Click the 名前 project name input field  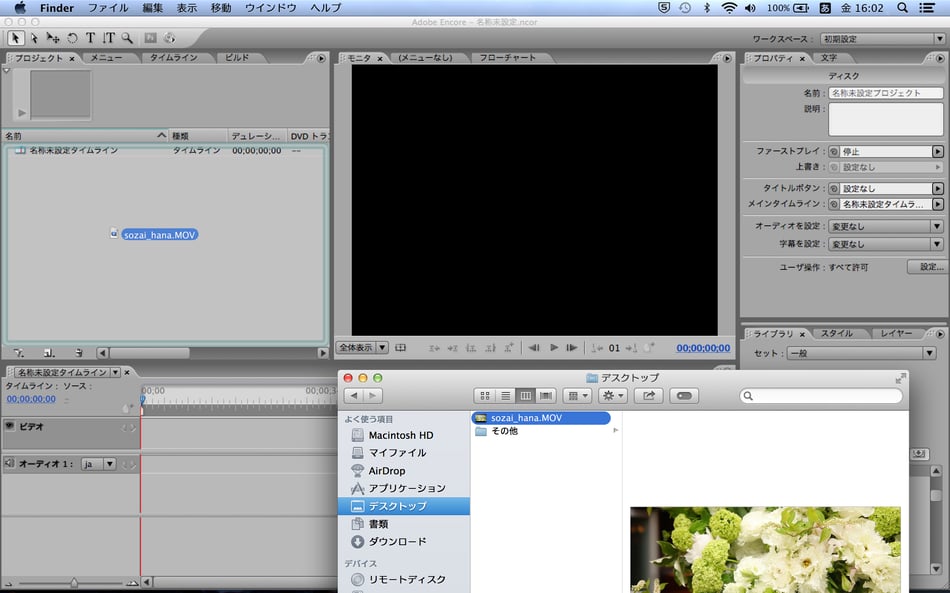point(886,93)
